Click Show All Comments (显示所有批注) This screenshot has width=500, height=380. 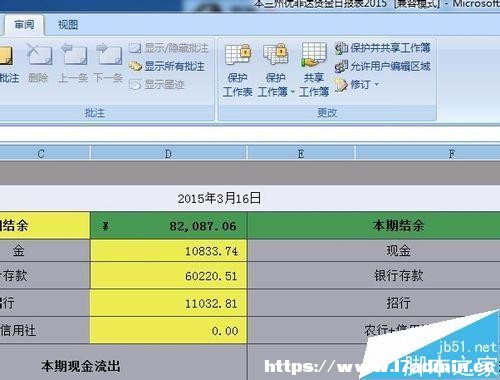pyautogui.click(x=167, y=66)
